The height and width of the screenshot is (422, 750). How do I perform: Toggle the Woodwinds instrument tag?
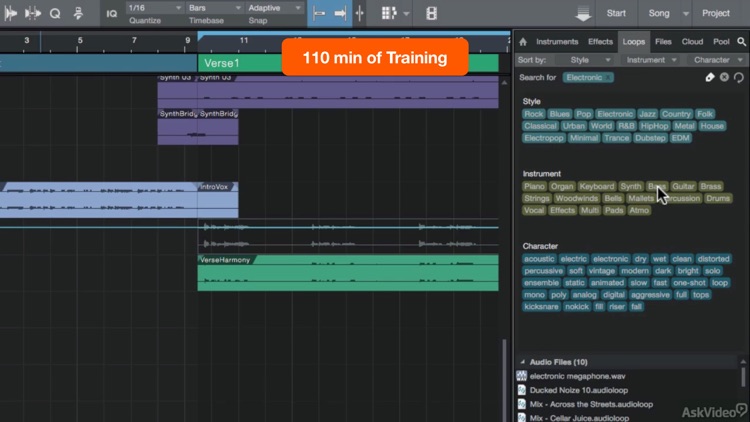[x=577, y=198]
